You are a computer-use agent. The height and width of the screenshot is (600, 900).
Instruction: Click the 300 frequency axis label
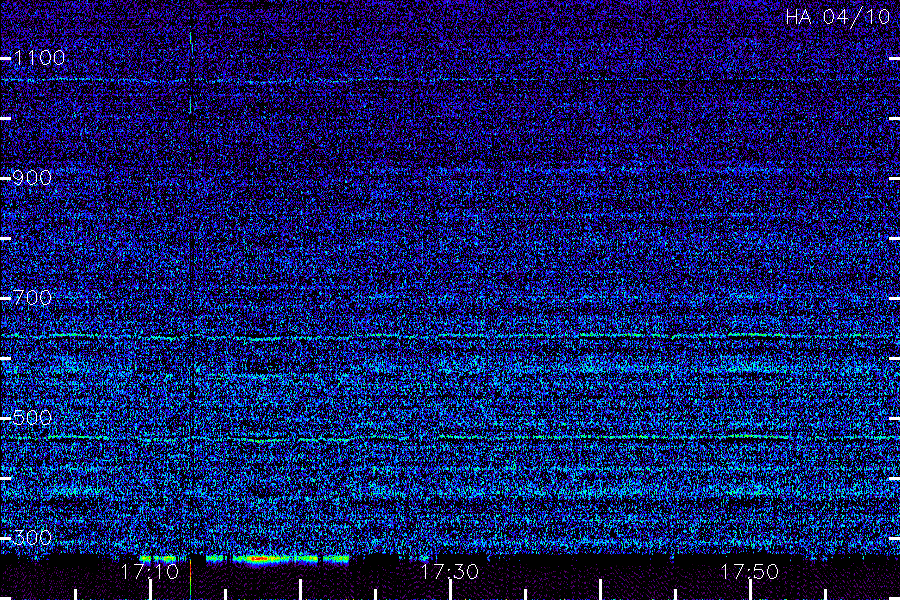pyautogui.click(x=32, y=537)
